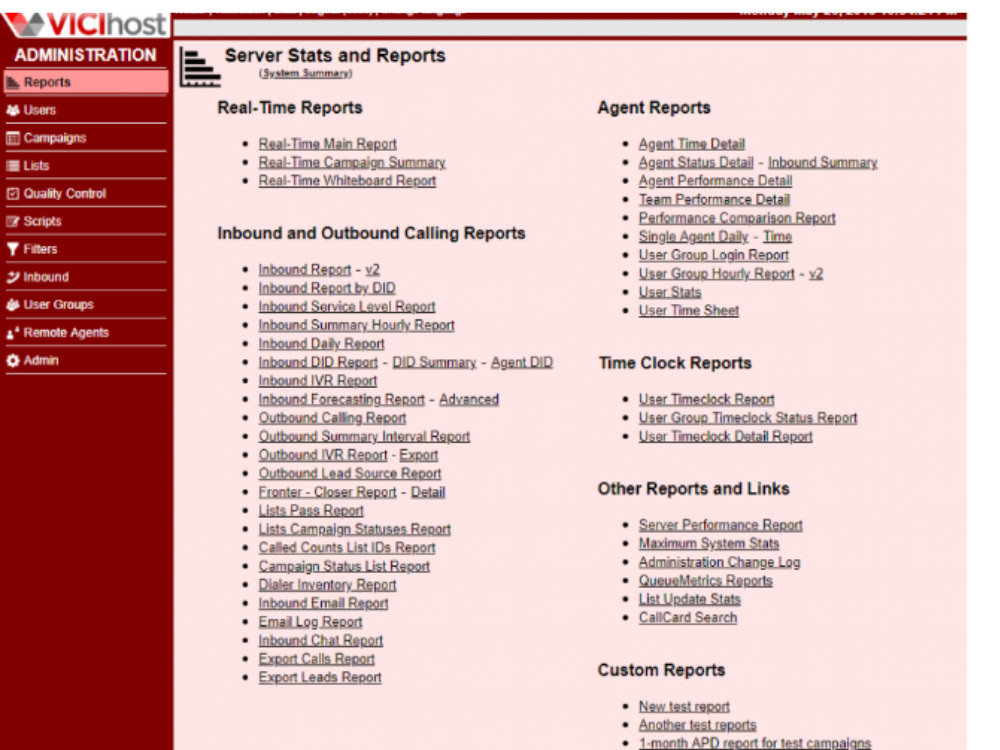Go to Quality Control section
1000x750 pixels.
pos(86,193)
